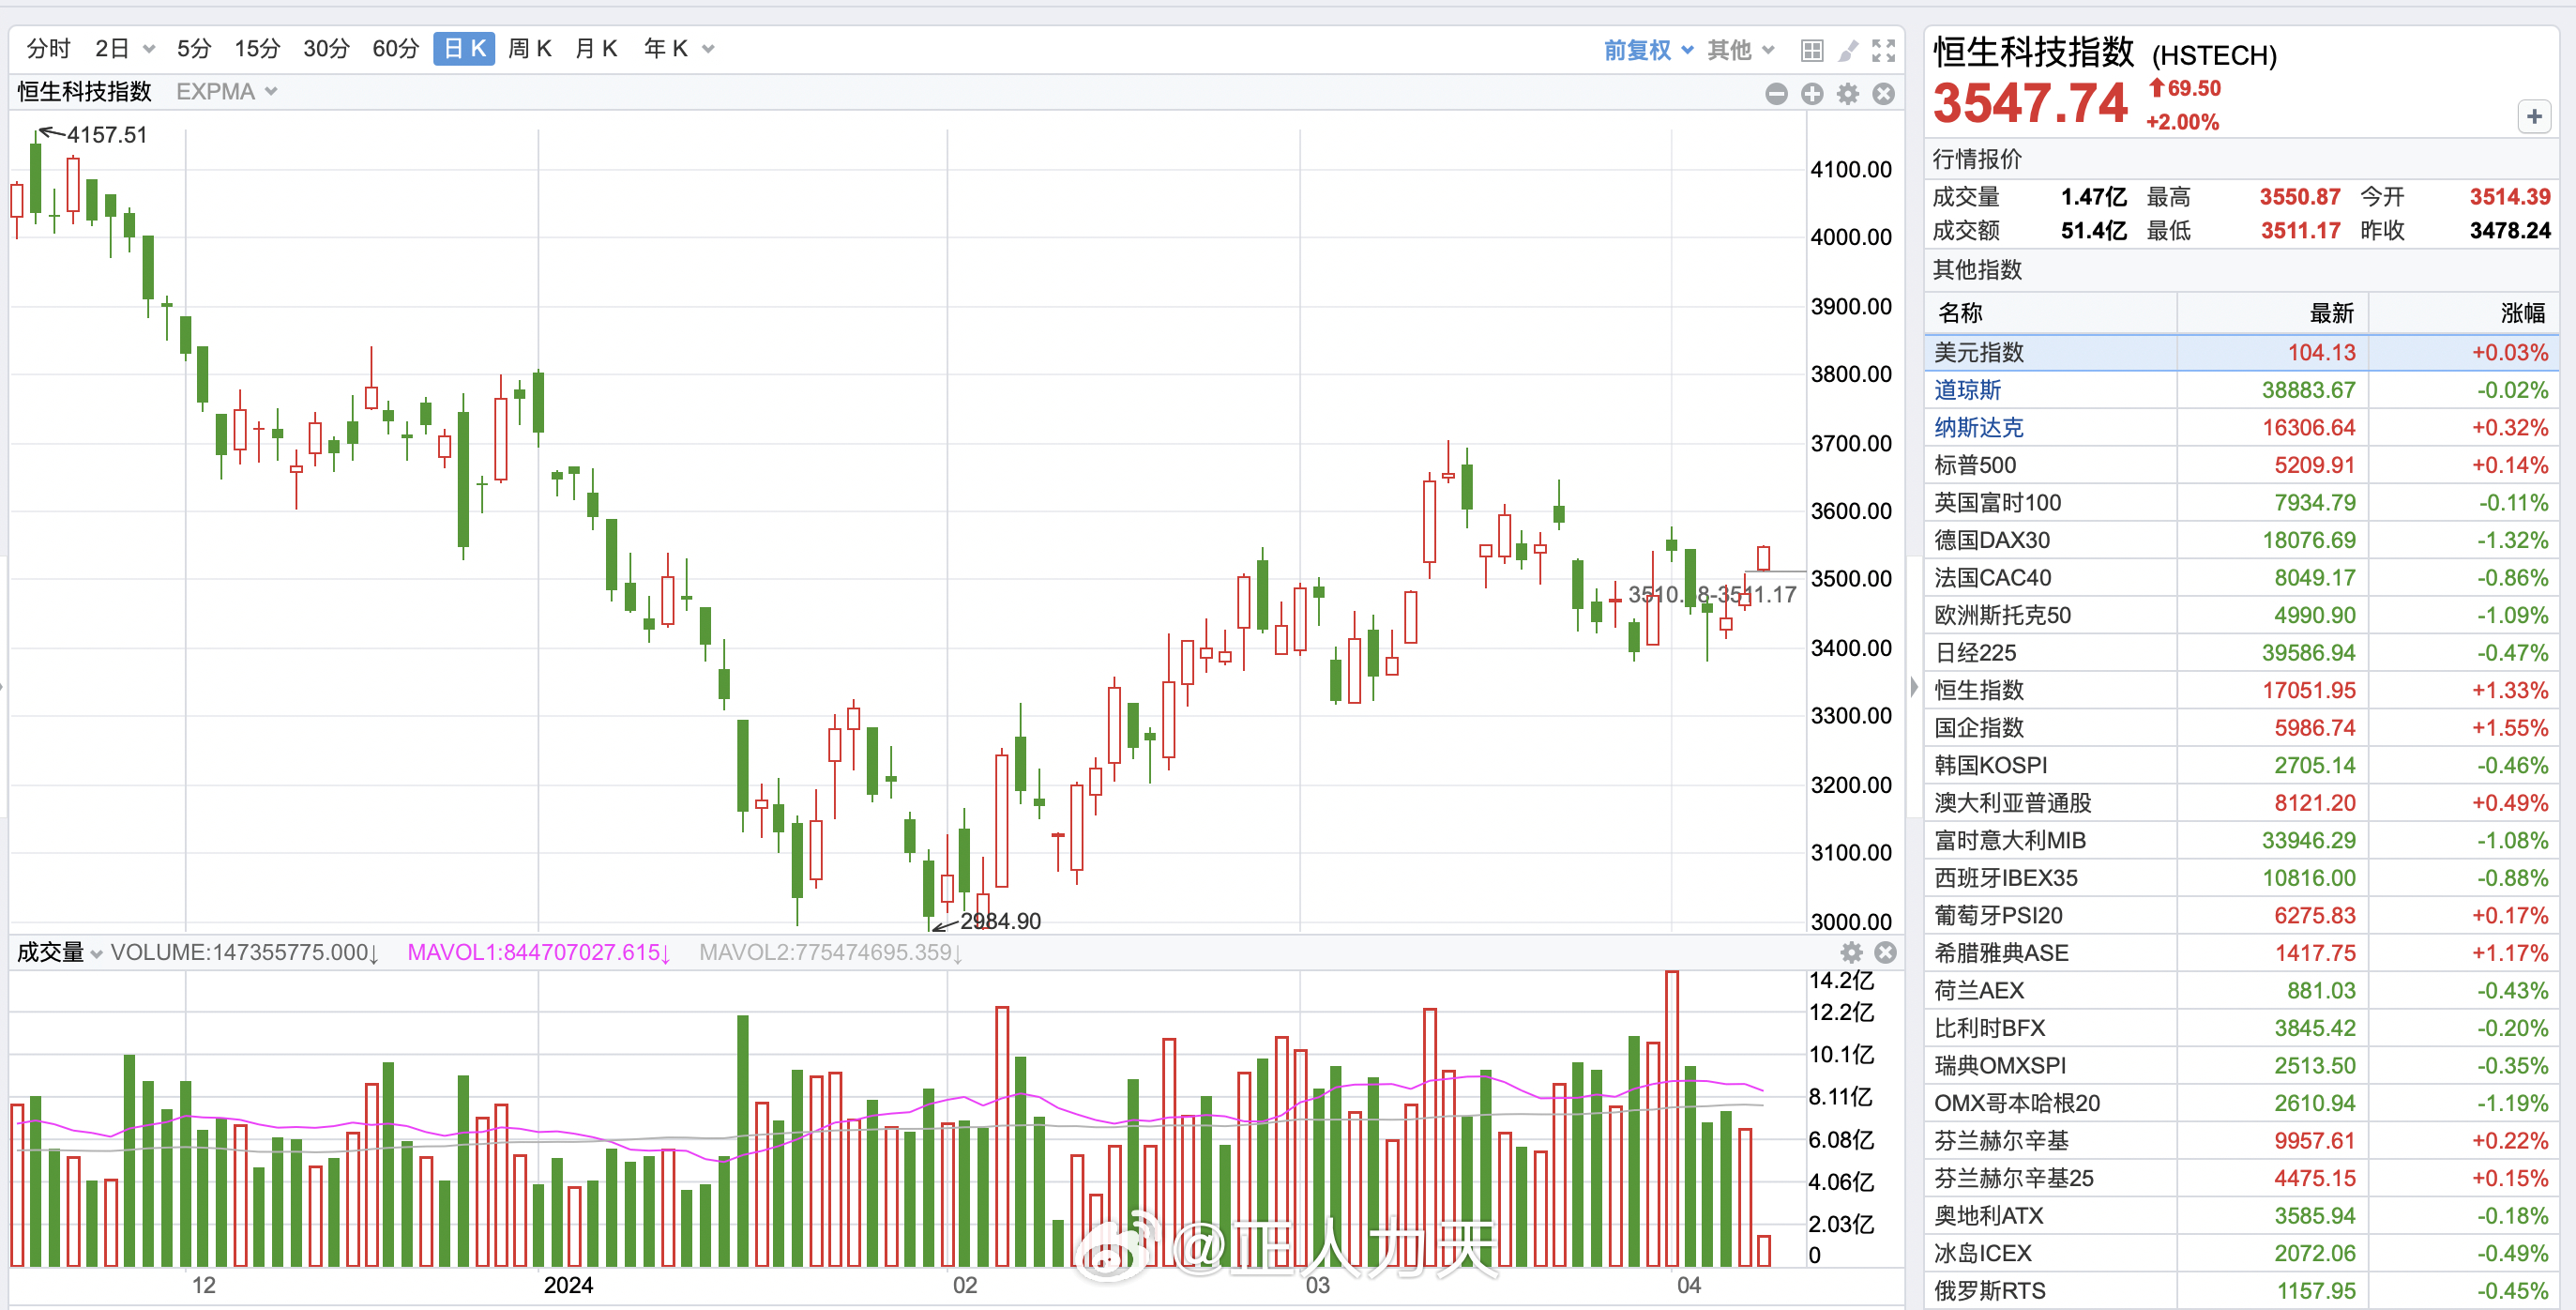The width and height of the screenshot is (2576, 1310).
Task: Zoom out chart with minus icon
Action: click(x=1776, y=94)
